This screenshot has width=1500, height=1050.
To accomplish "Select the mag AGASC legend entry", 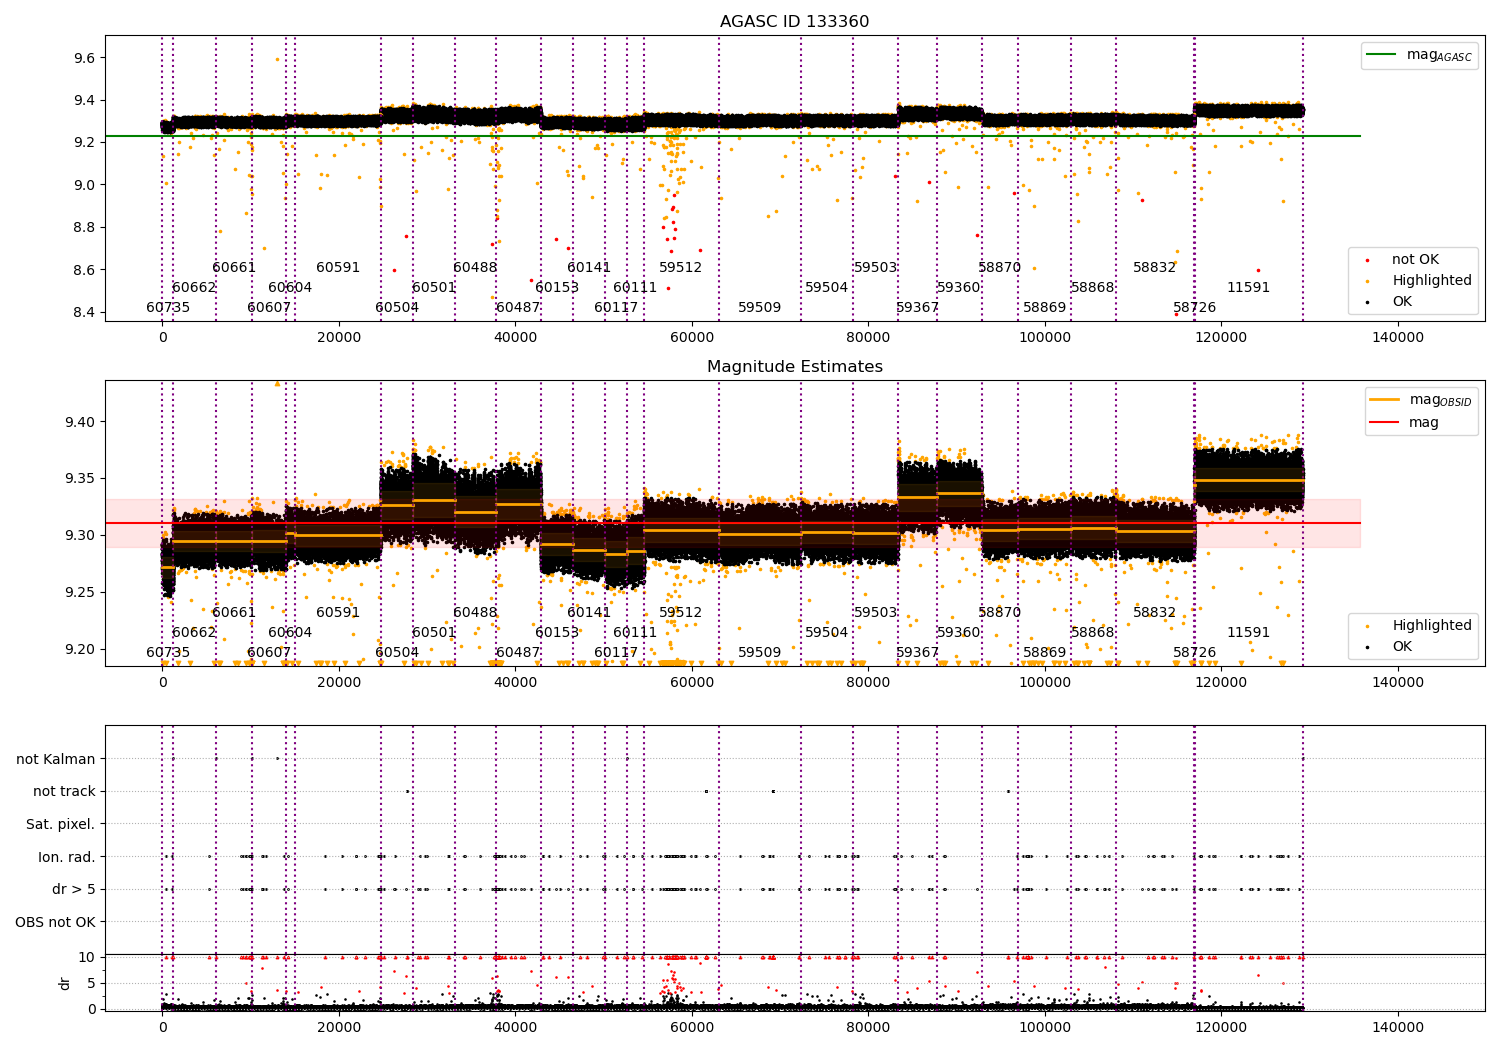I will 1420,55.
